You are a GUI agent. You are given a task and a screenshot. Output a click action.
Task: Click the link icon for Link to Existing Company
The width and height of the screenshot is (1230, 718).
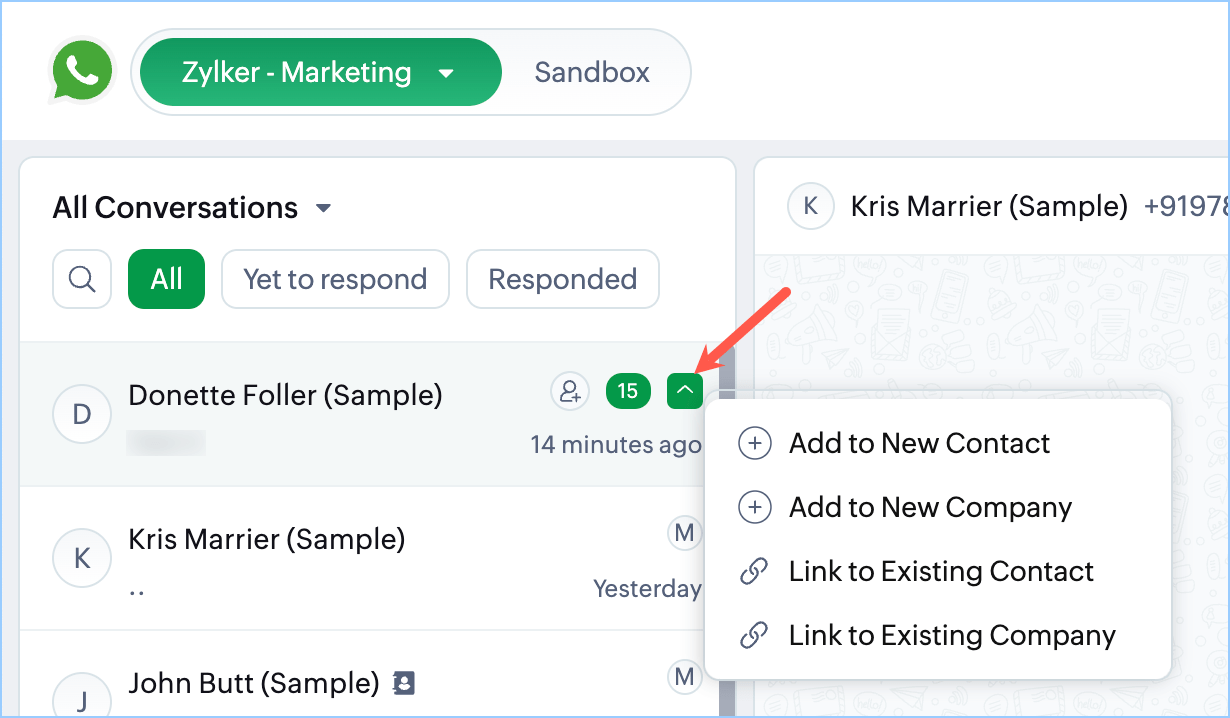tap(753, 635)
